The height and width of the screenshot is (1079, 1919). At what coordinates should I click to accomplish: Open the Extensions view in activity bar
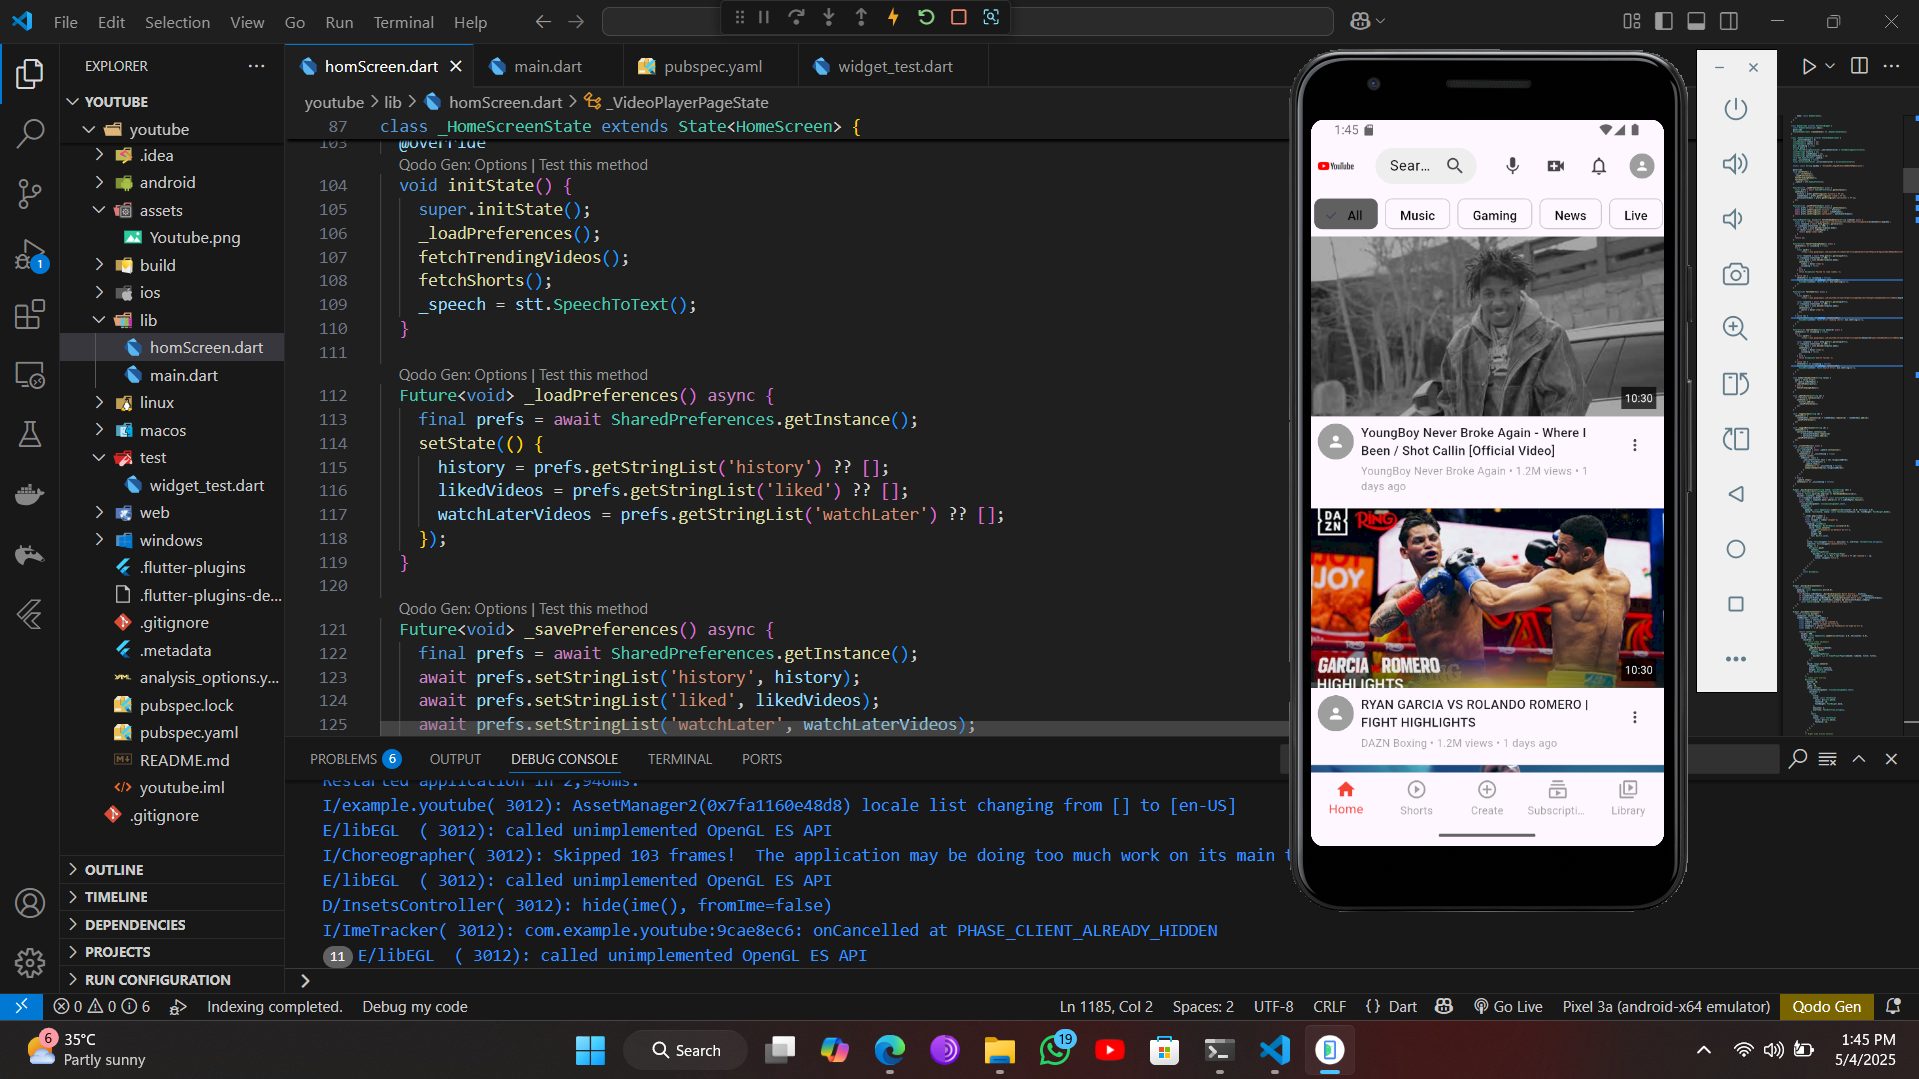pyautogui.click(x=30, y=315)
